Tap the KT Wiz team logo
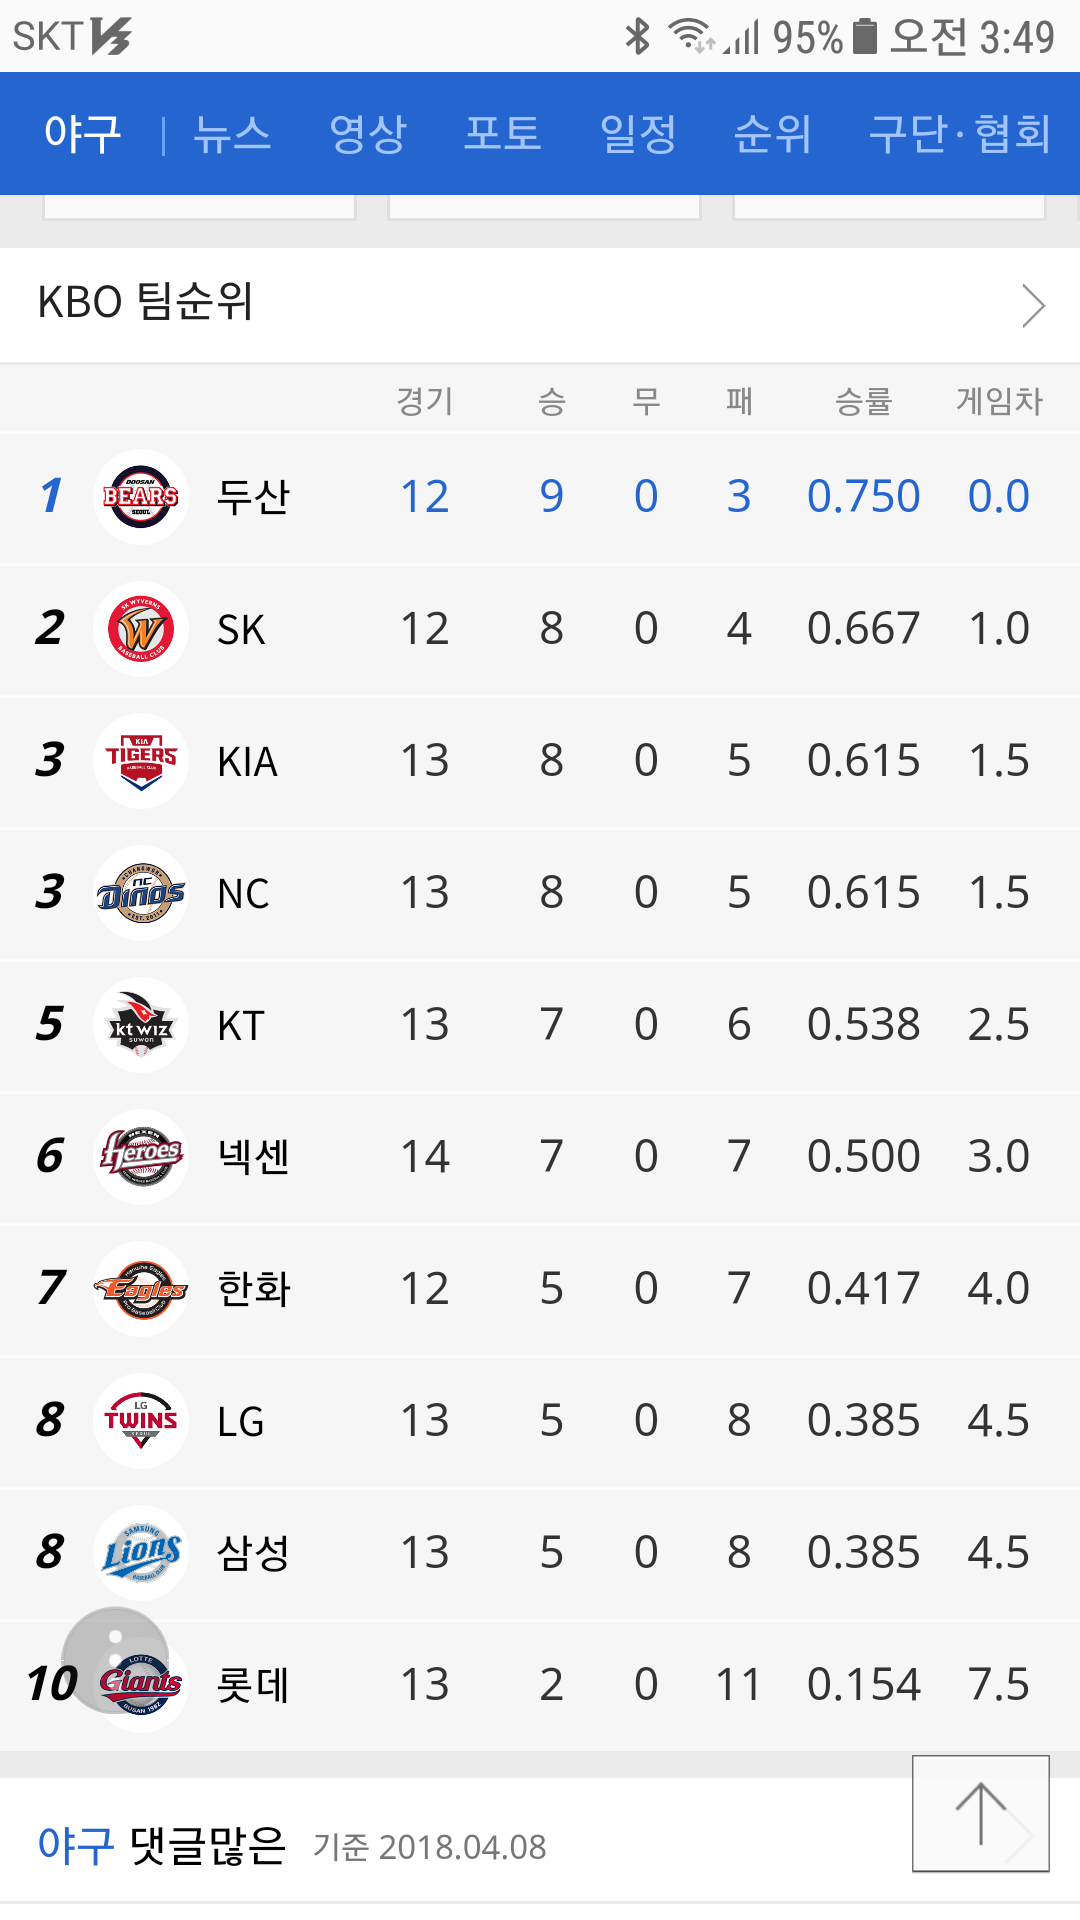 point(141,1025)
